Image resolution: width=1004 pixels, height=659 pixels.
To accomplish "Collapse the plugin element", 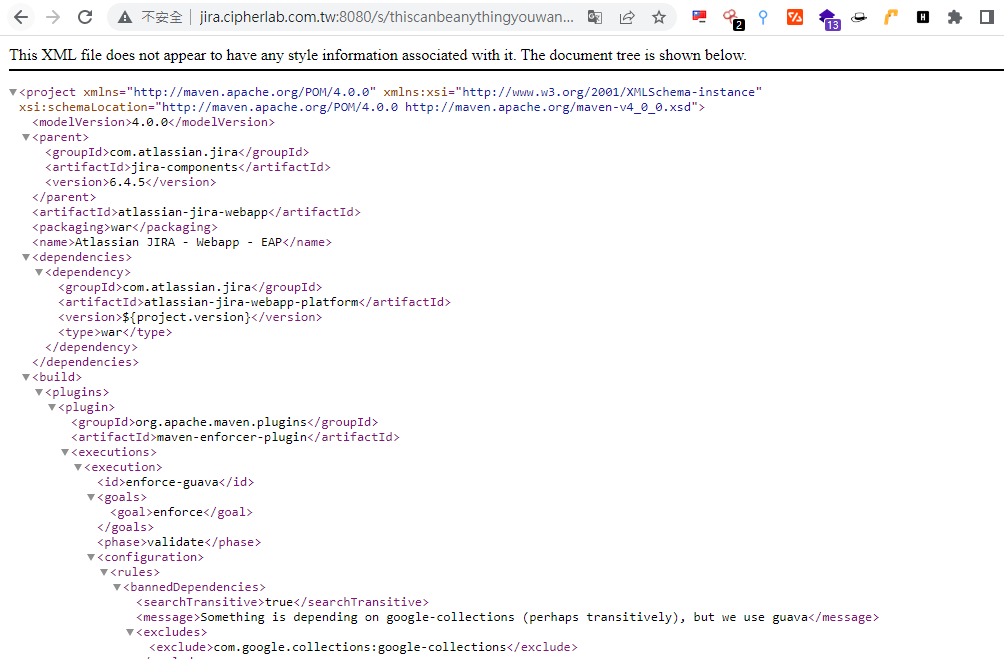I will 52,407.
